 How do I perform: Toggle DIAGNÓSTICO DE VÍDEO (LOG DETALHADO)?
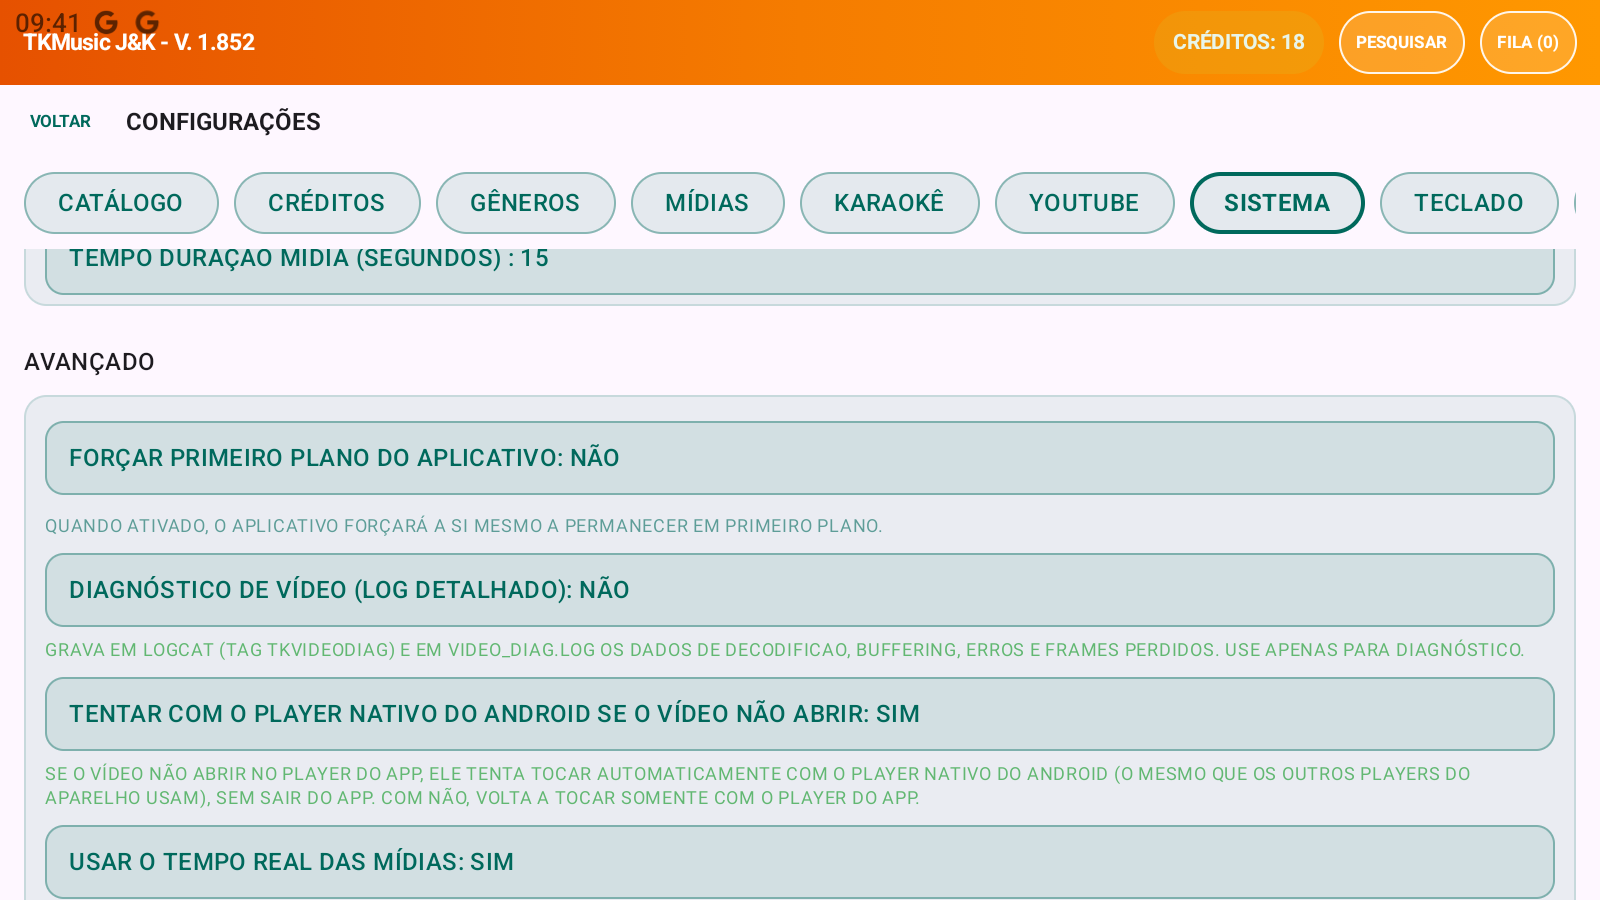[800, 590]
